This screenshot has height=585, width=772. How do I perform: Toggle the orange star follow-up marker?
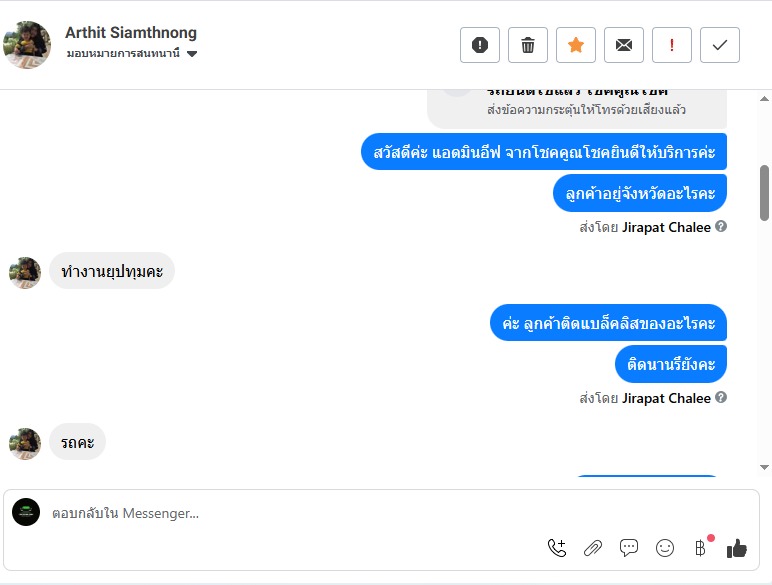(x=576, y=45)
